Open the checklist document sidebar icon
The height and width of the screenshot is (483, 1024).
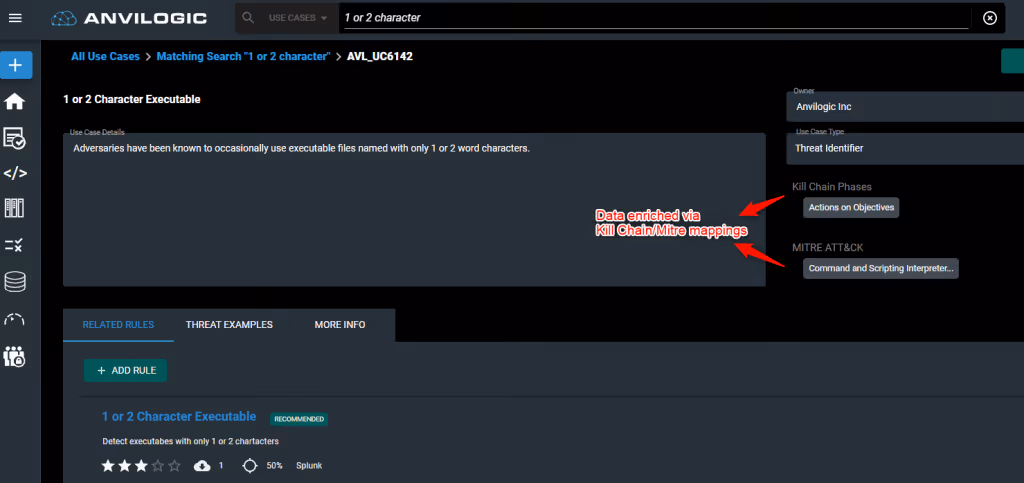click(14, 138)
